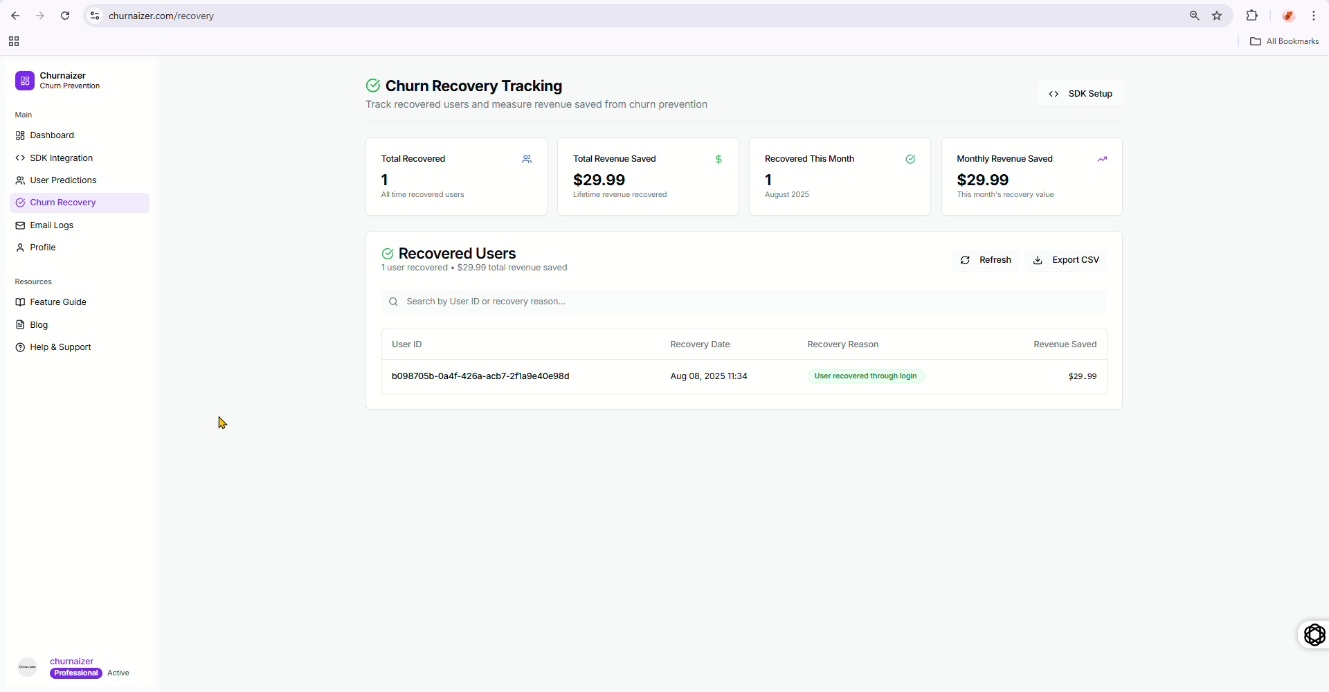Open the Profile page

click(x=42, y=247)
